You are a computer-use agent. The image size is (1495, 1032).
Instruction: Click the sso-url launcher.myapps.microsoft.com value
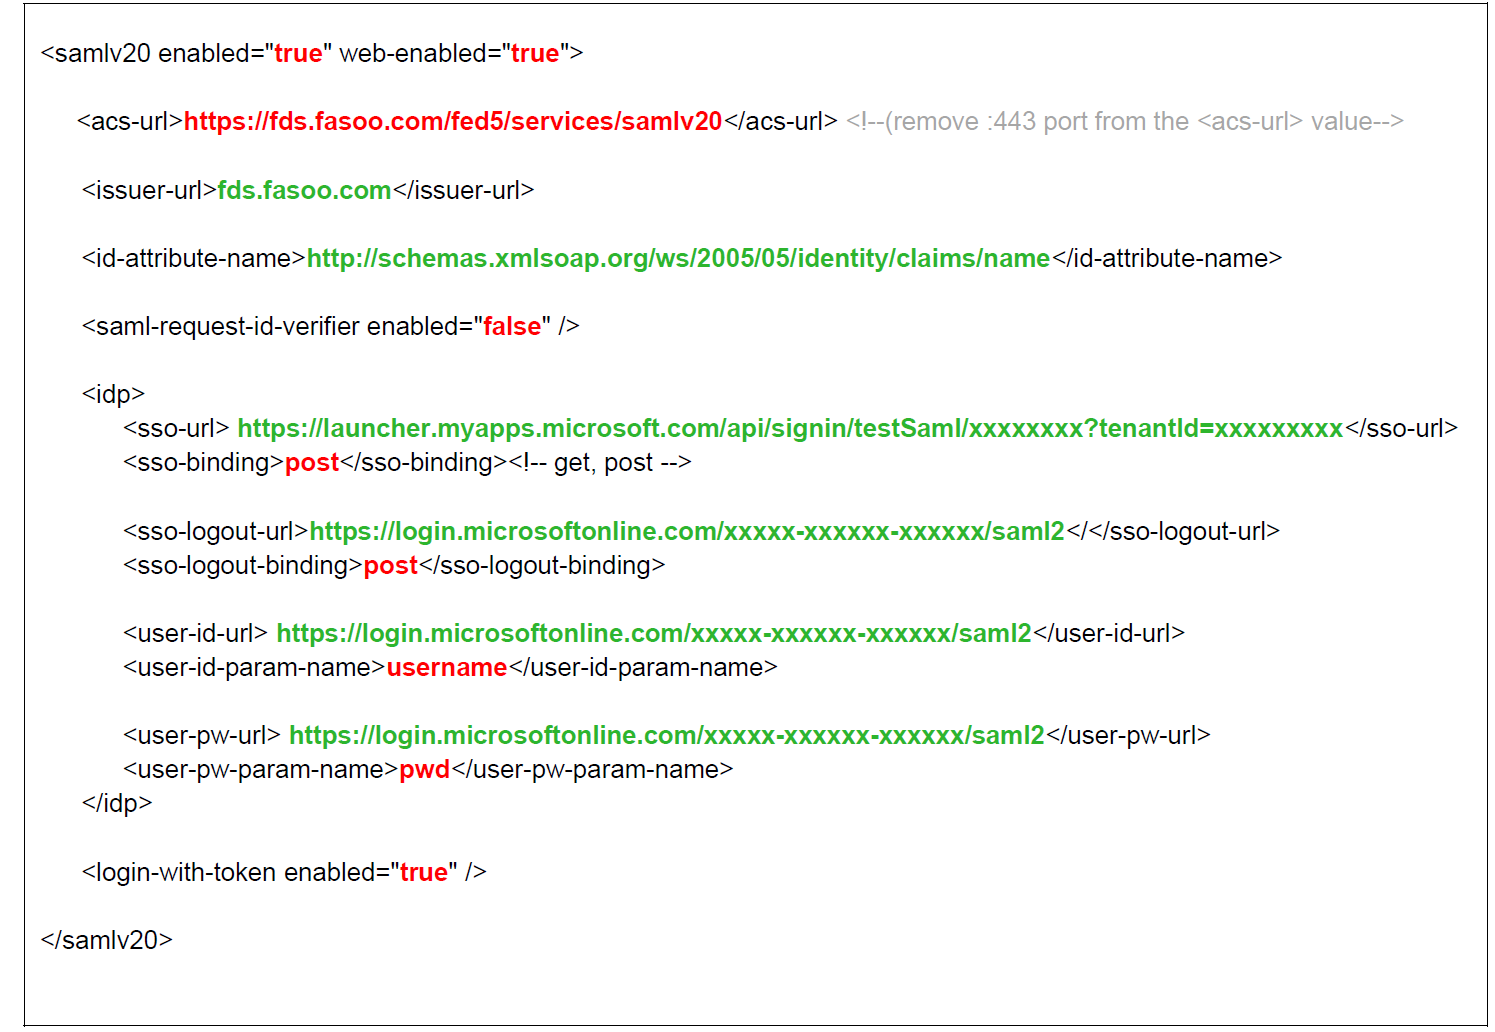coord(790,429)
